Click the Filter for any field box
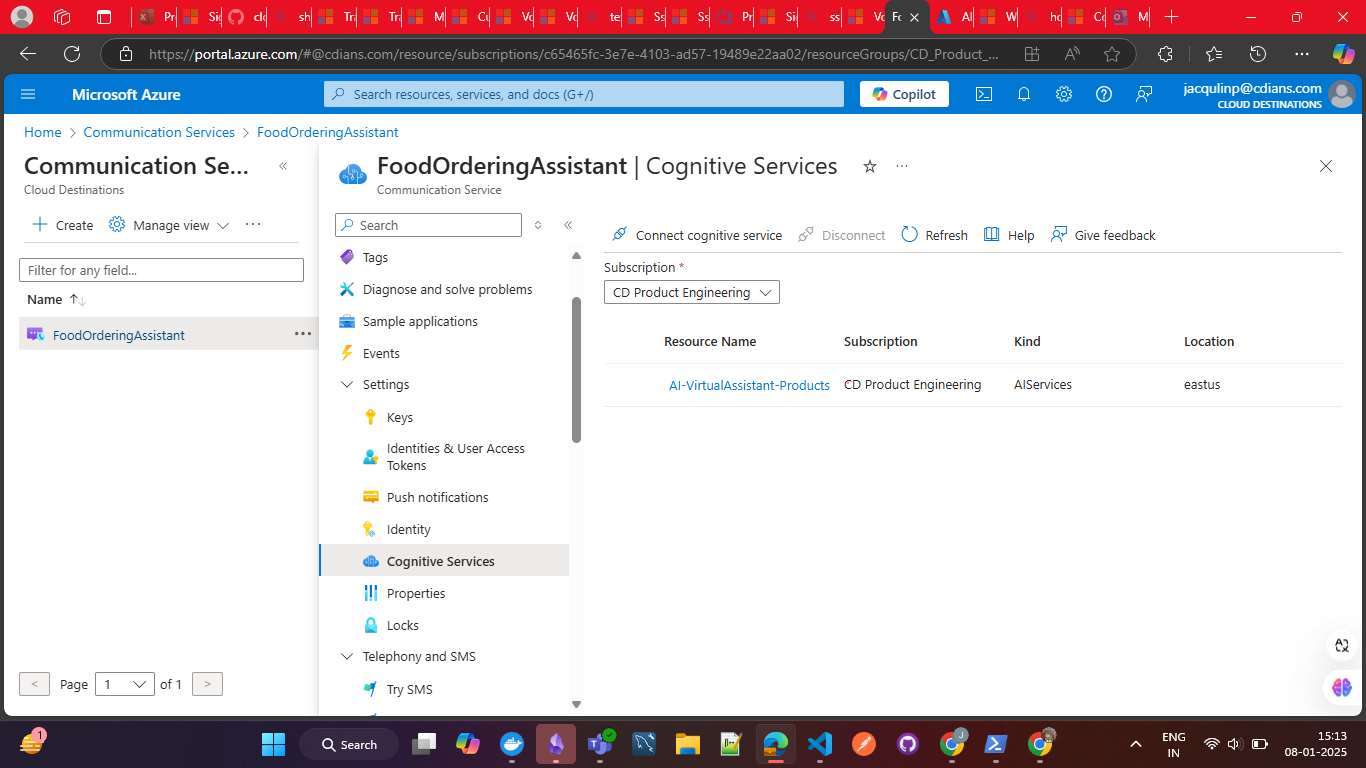The width and height of the screenshot is (1366, 768). click(161, 270)
